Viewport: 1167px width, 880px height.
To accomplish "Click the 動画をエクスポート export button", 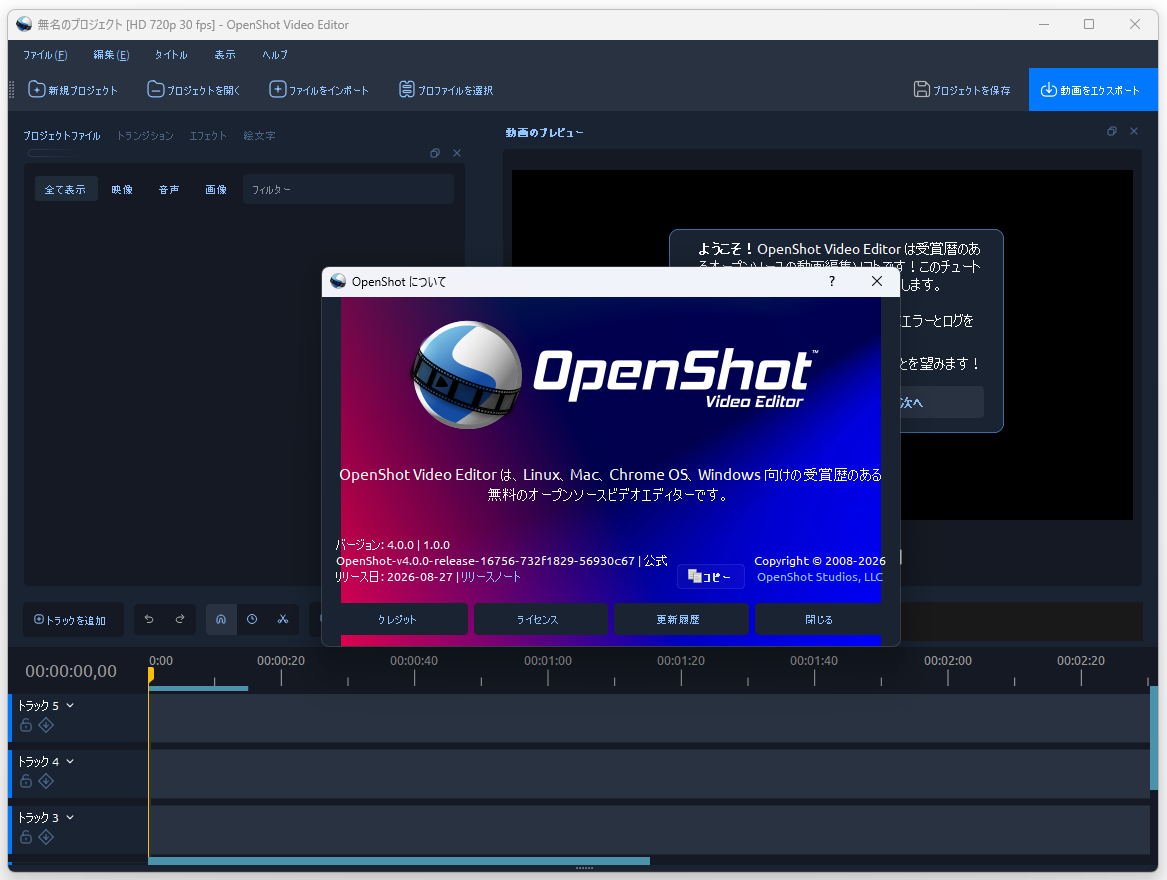I will [x=1093, y=90].
